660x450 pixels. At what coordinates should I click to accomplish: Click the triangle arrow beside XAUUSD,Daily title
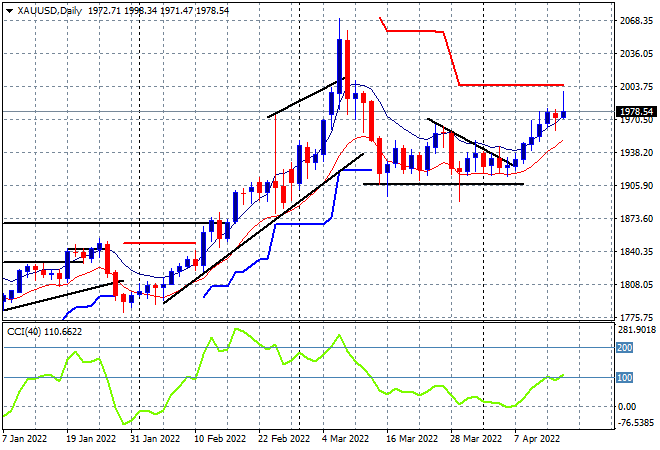9,11
